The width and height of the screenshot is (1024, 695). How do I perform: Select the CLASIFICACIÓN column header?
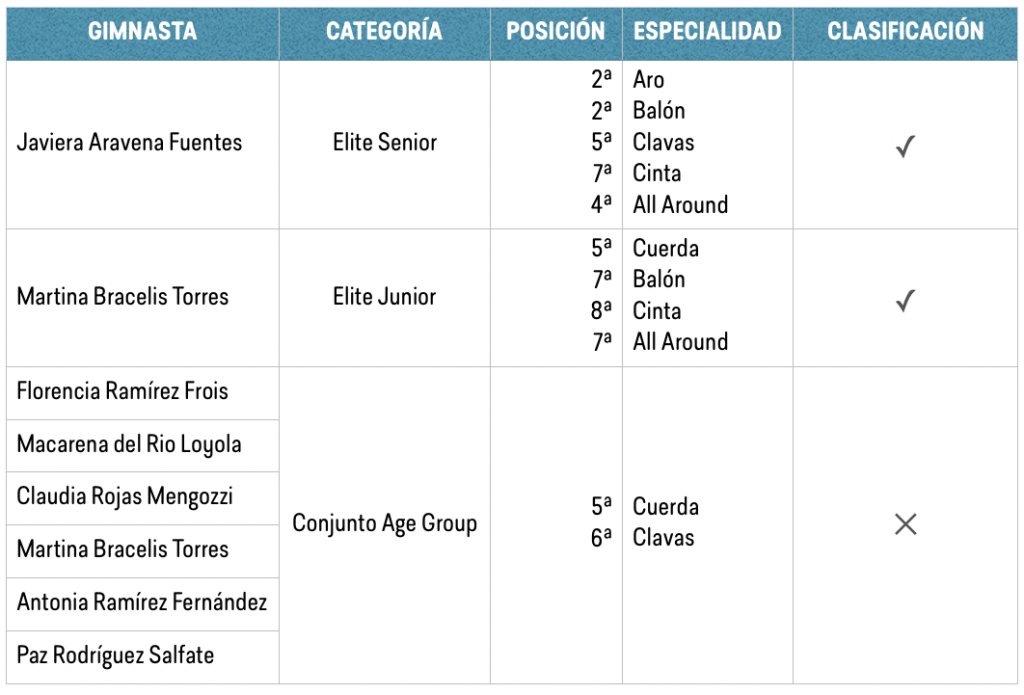point(905,31)
